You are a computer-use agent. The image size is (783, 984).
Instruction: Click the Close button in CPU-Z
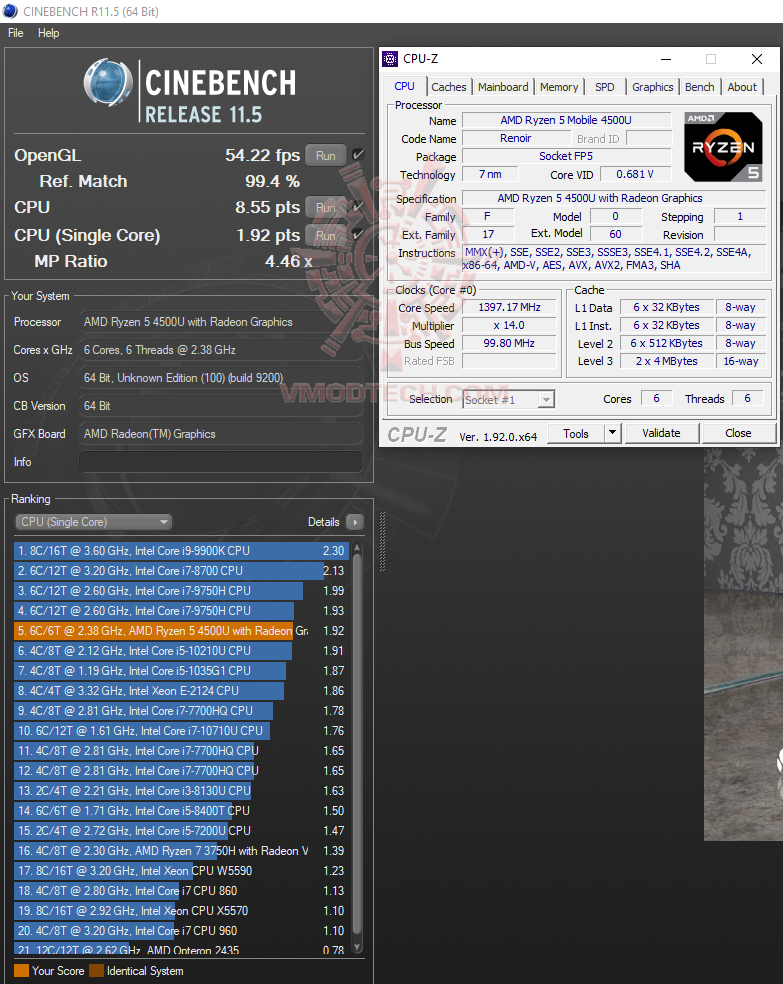[738, 433]
